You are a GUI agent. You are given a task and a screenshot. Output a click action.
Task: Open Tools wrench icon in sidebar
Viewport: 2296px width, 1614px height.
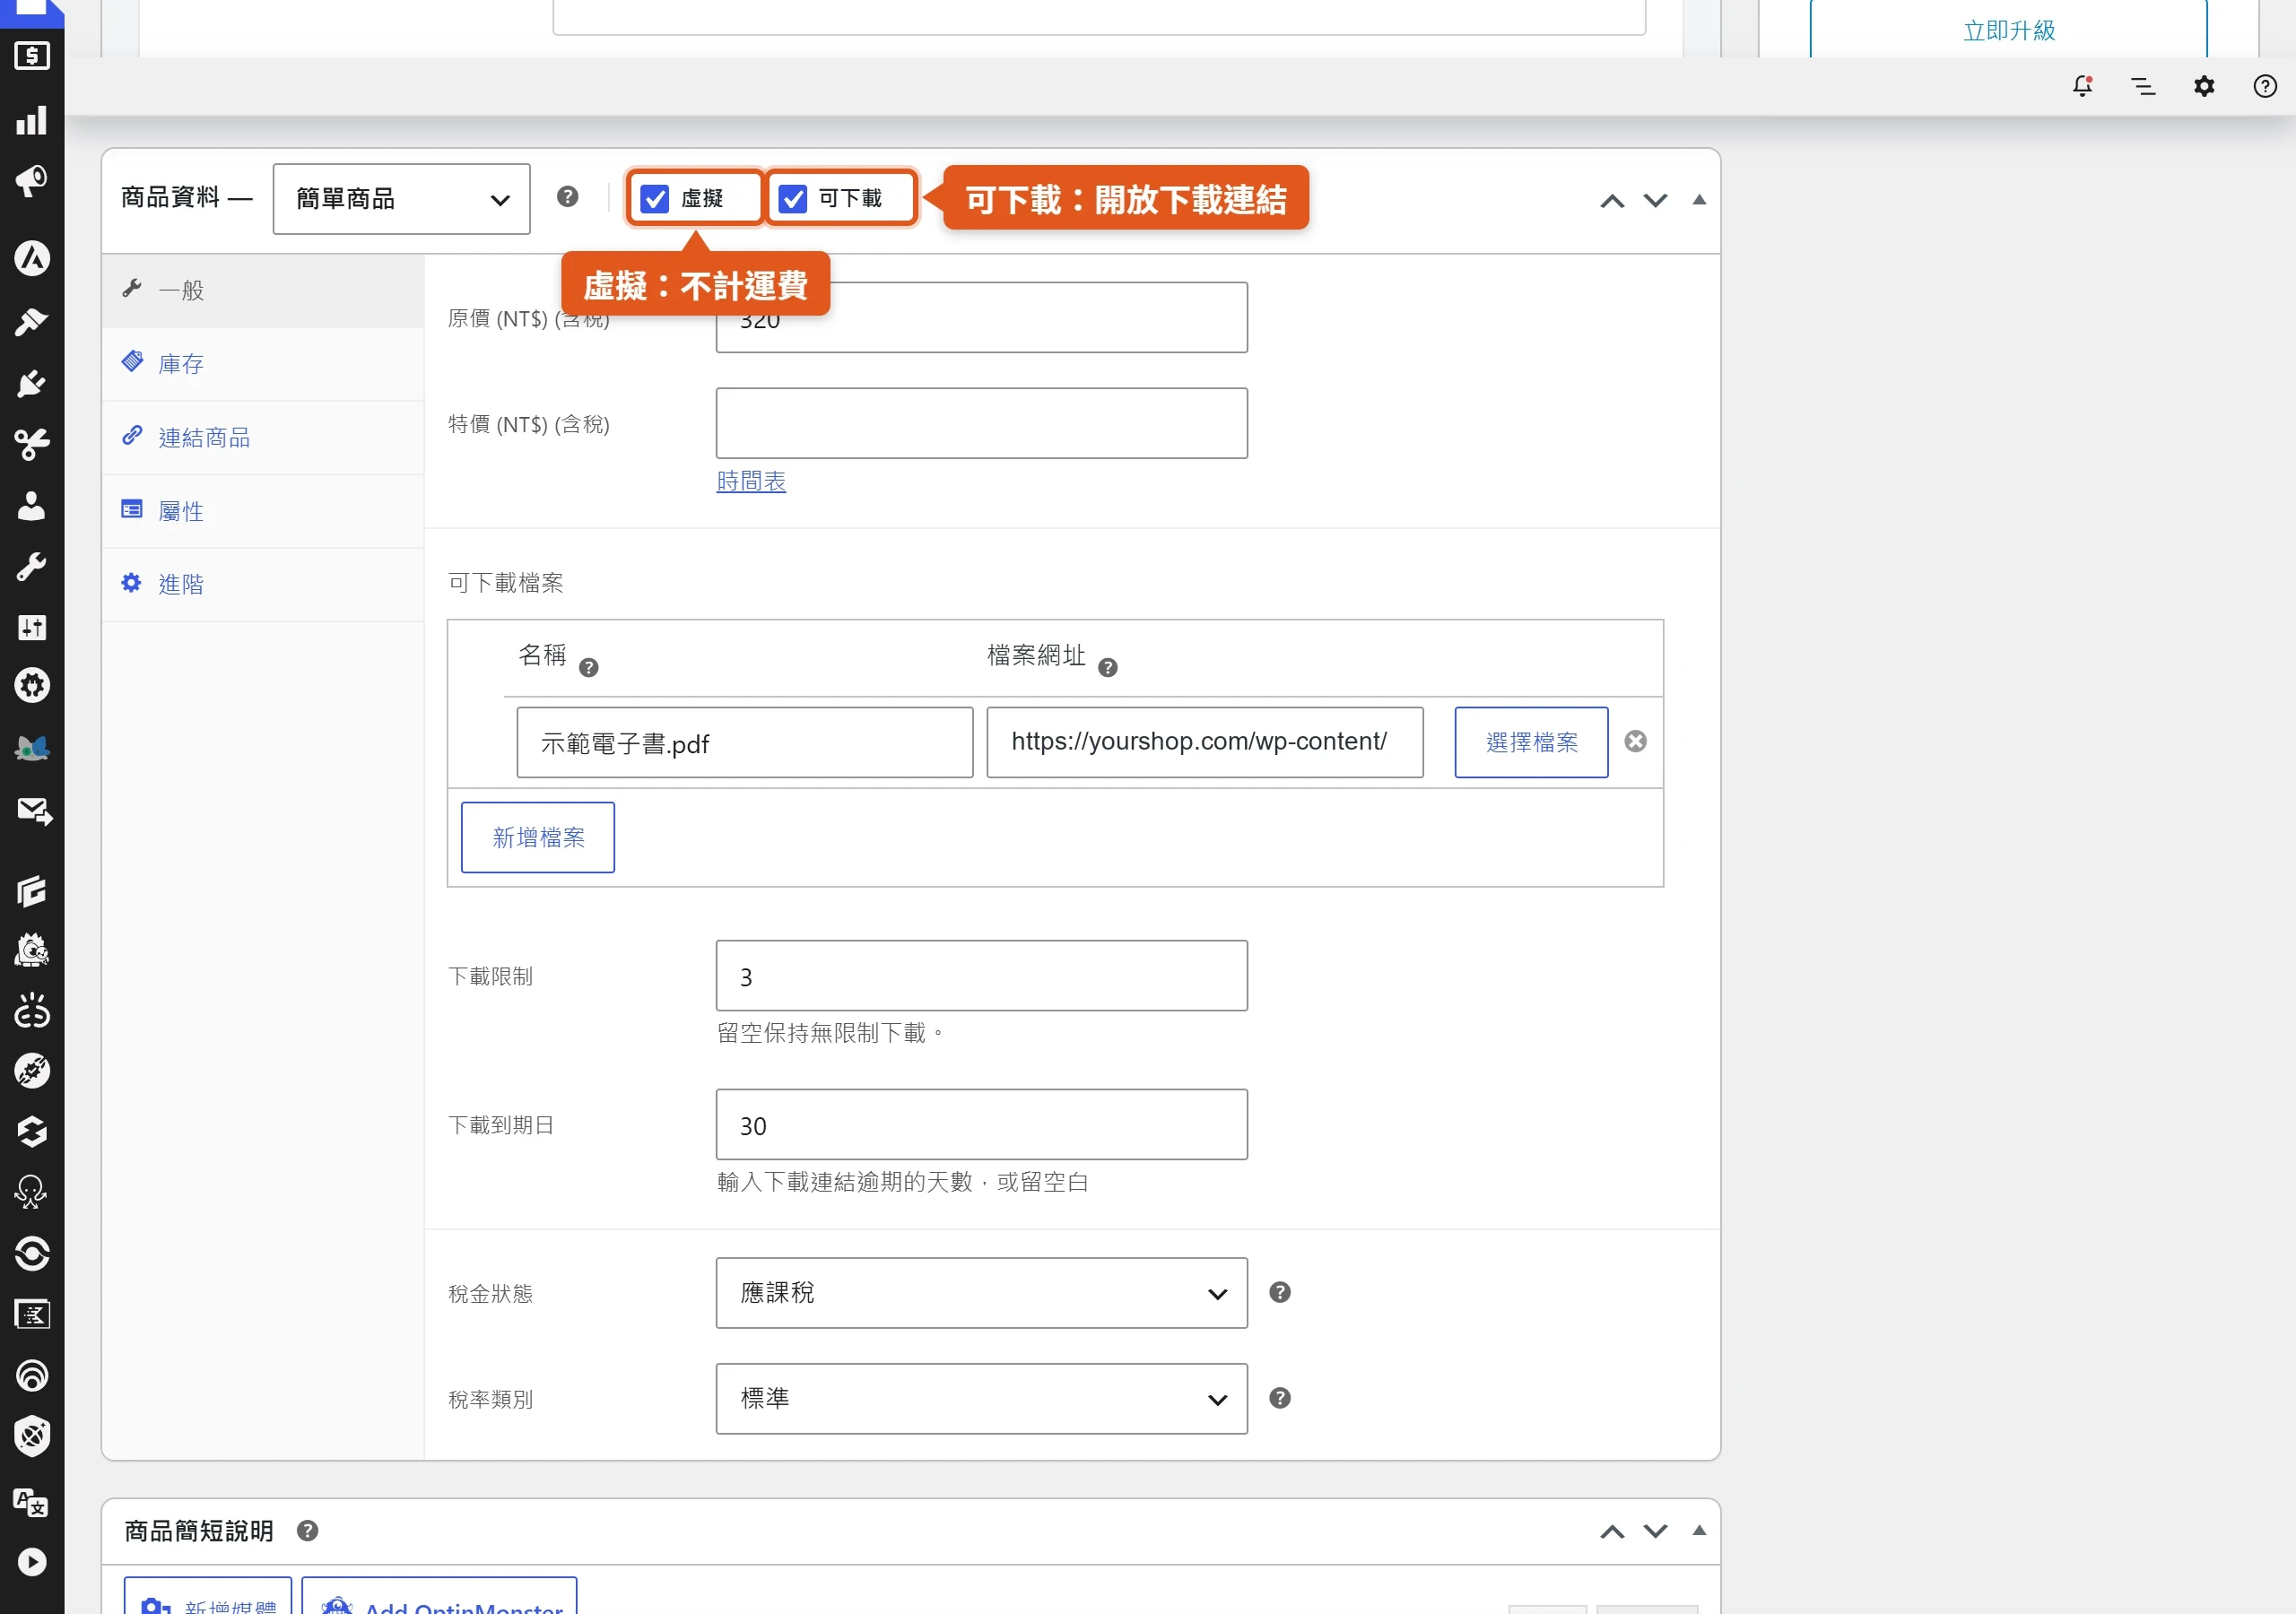pos(32,567)
